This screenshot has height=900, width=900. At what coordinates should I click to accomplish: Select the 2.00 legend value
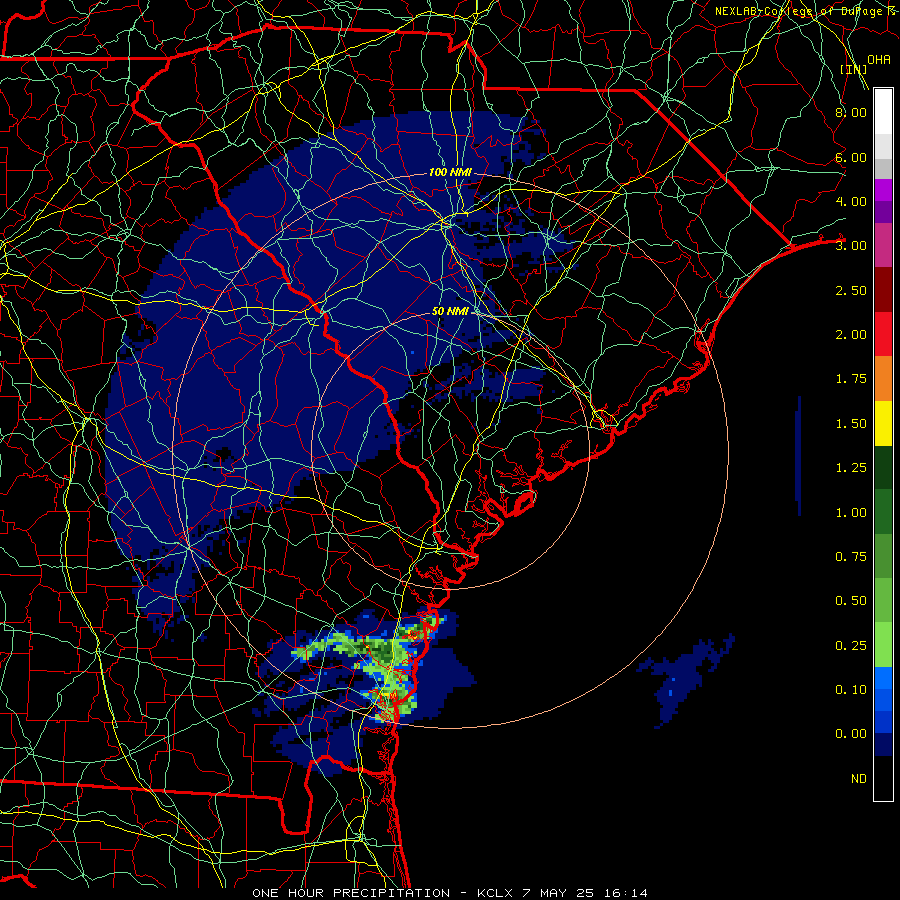pyautogui.click(x=851, y=335)
